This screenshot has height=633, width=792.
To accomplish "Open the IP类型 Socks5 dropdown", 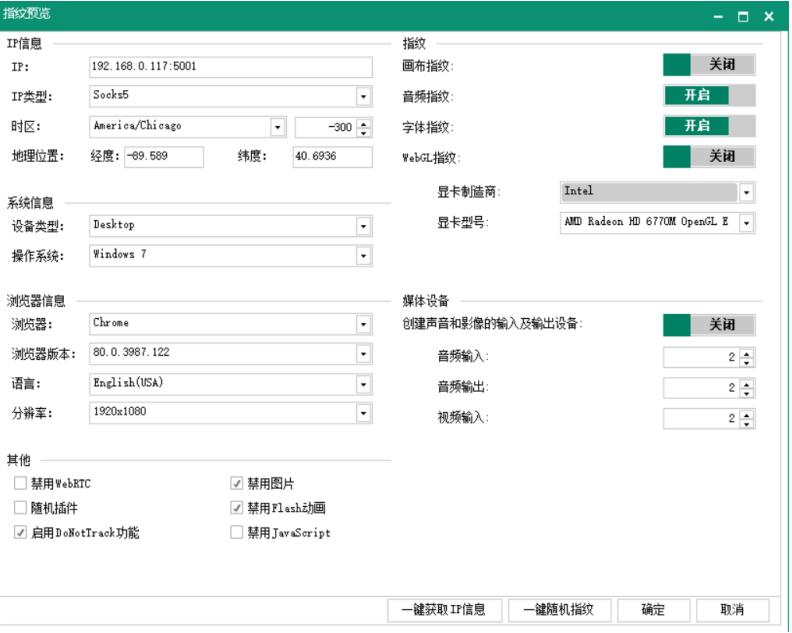I will 363,96.
